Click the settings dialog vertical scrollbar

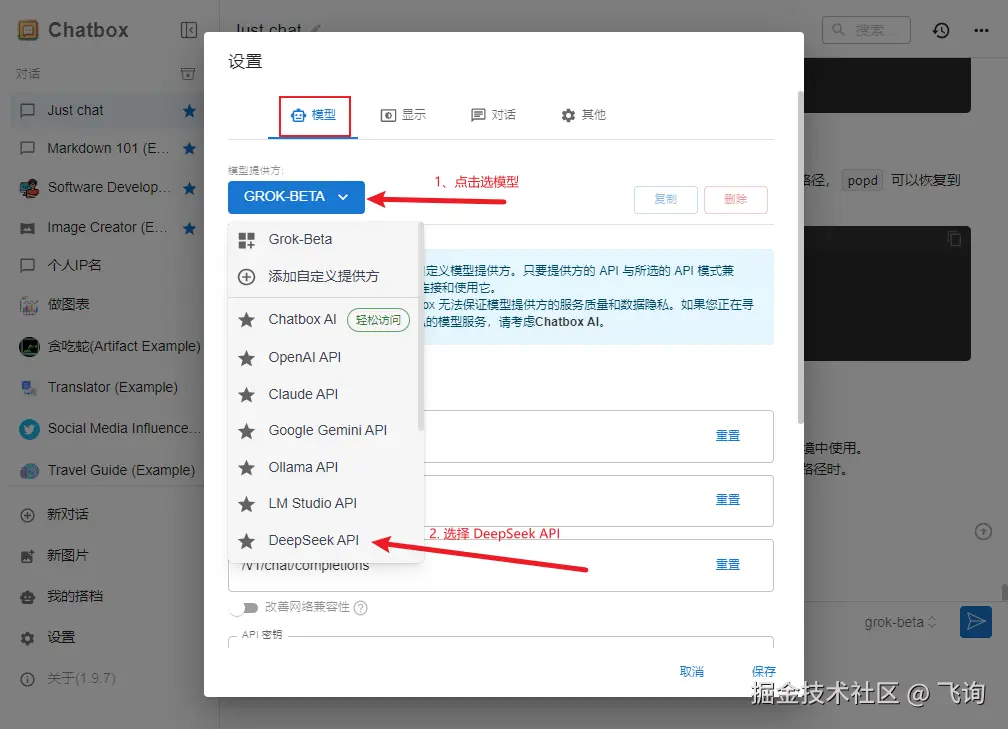point(800,257)
